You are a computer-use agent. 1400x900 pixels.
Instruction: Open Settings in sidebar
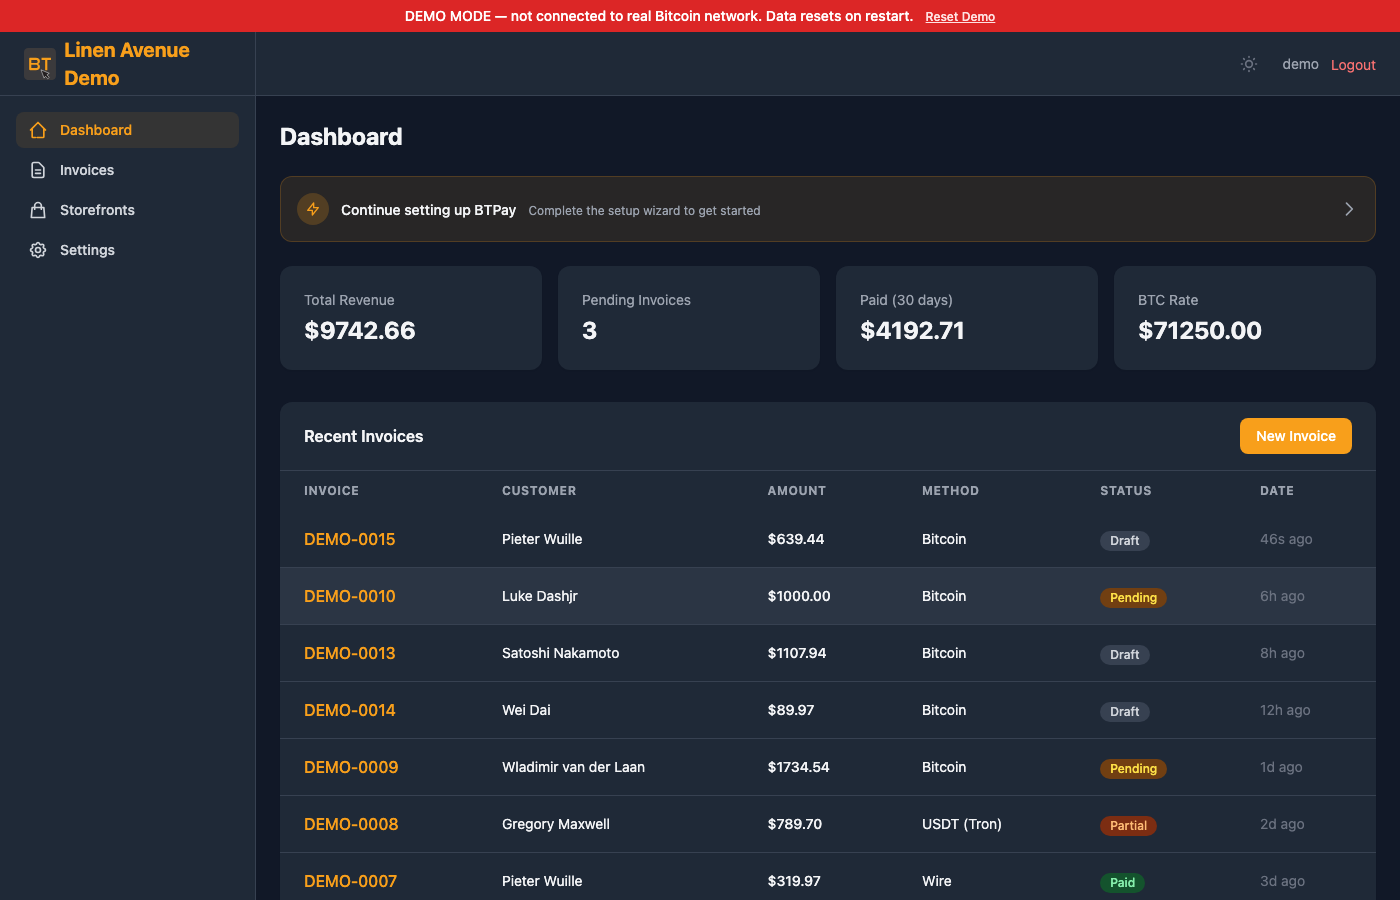[127, 250]
